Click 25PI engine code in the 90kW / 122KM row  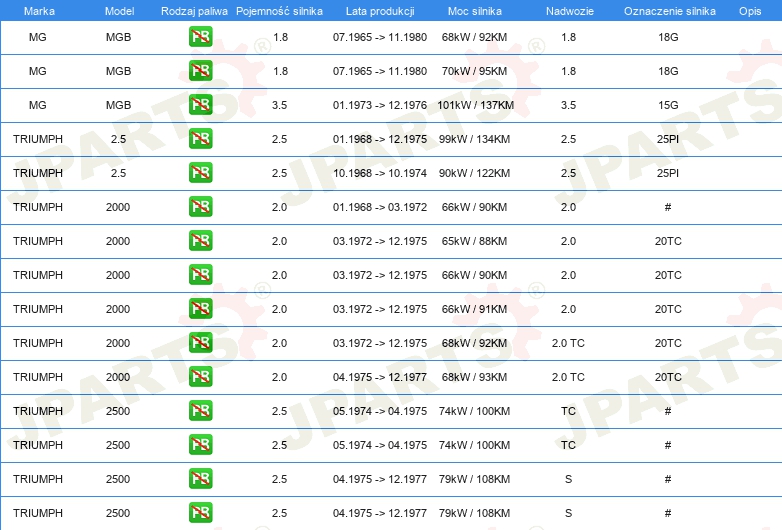coord(668,173)
